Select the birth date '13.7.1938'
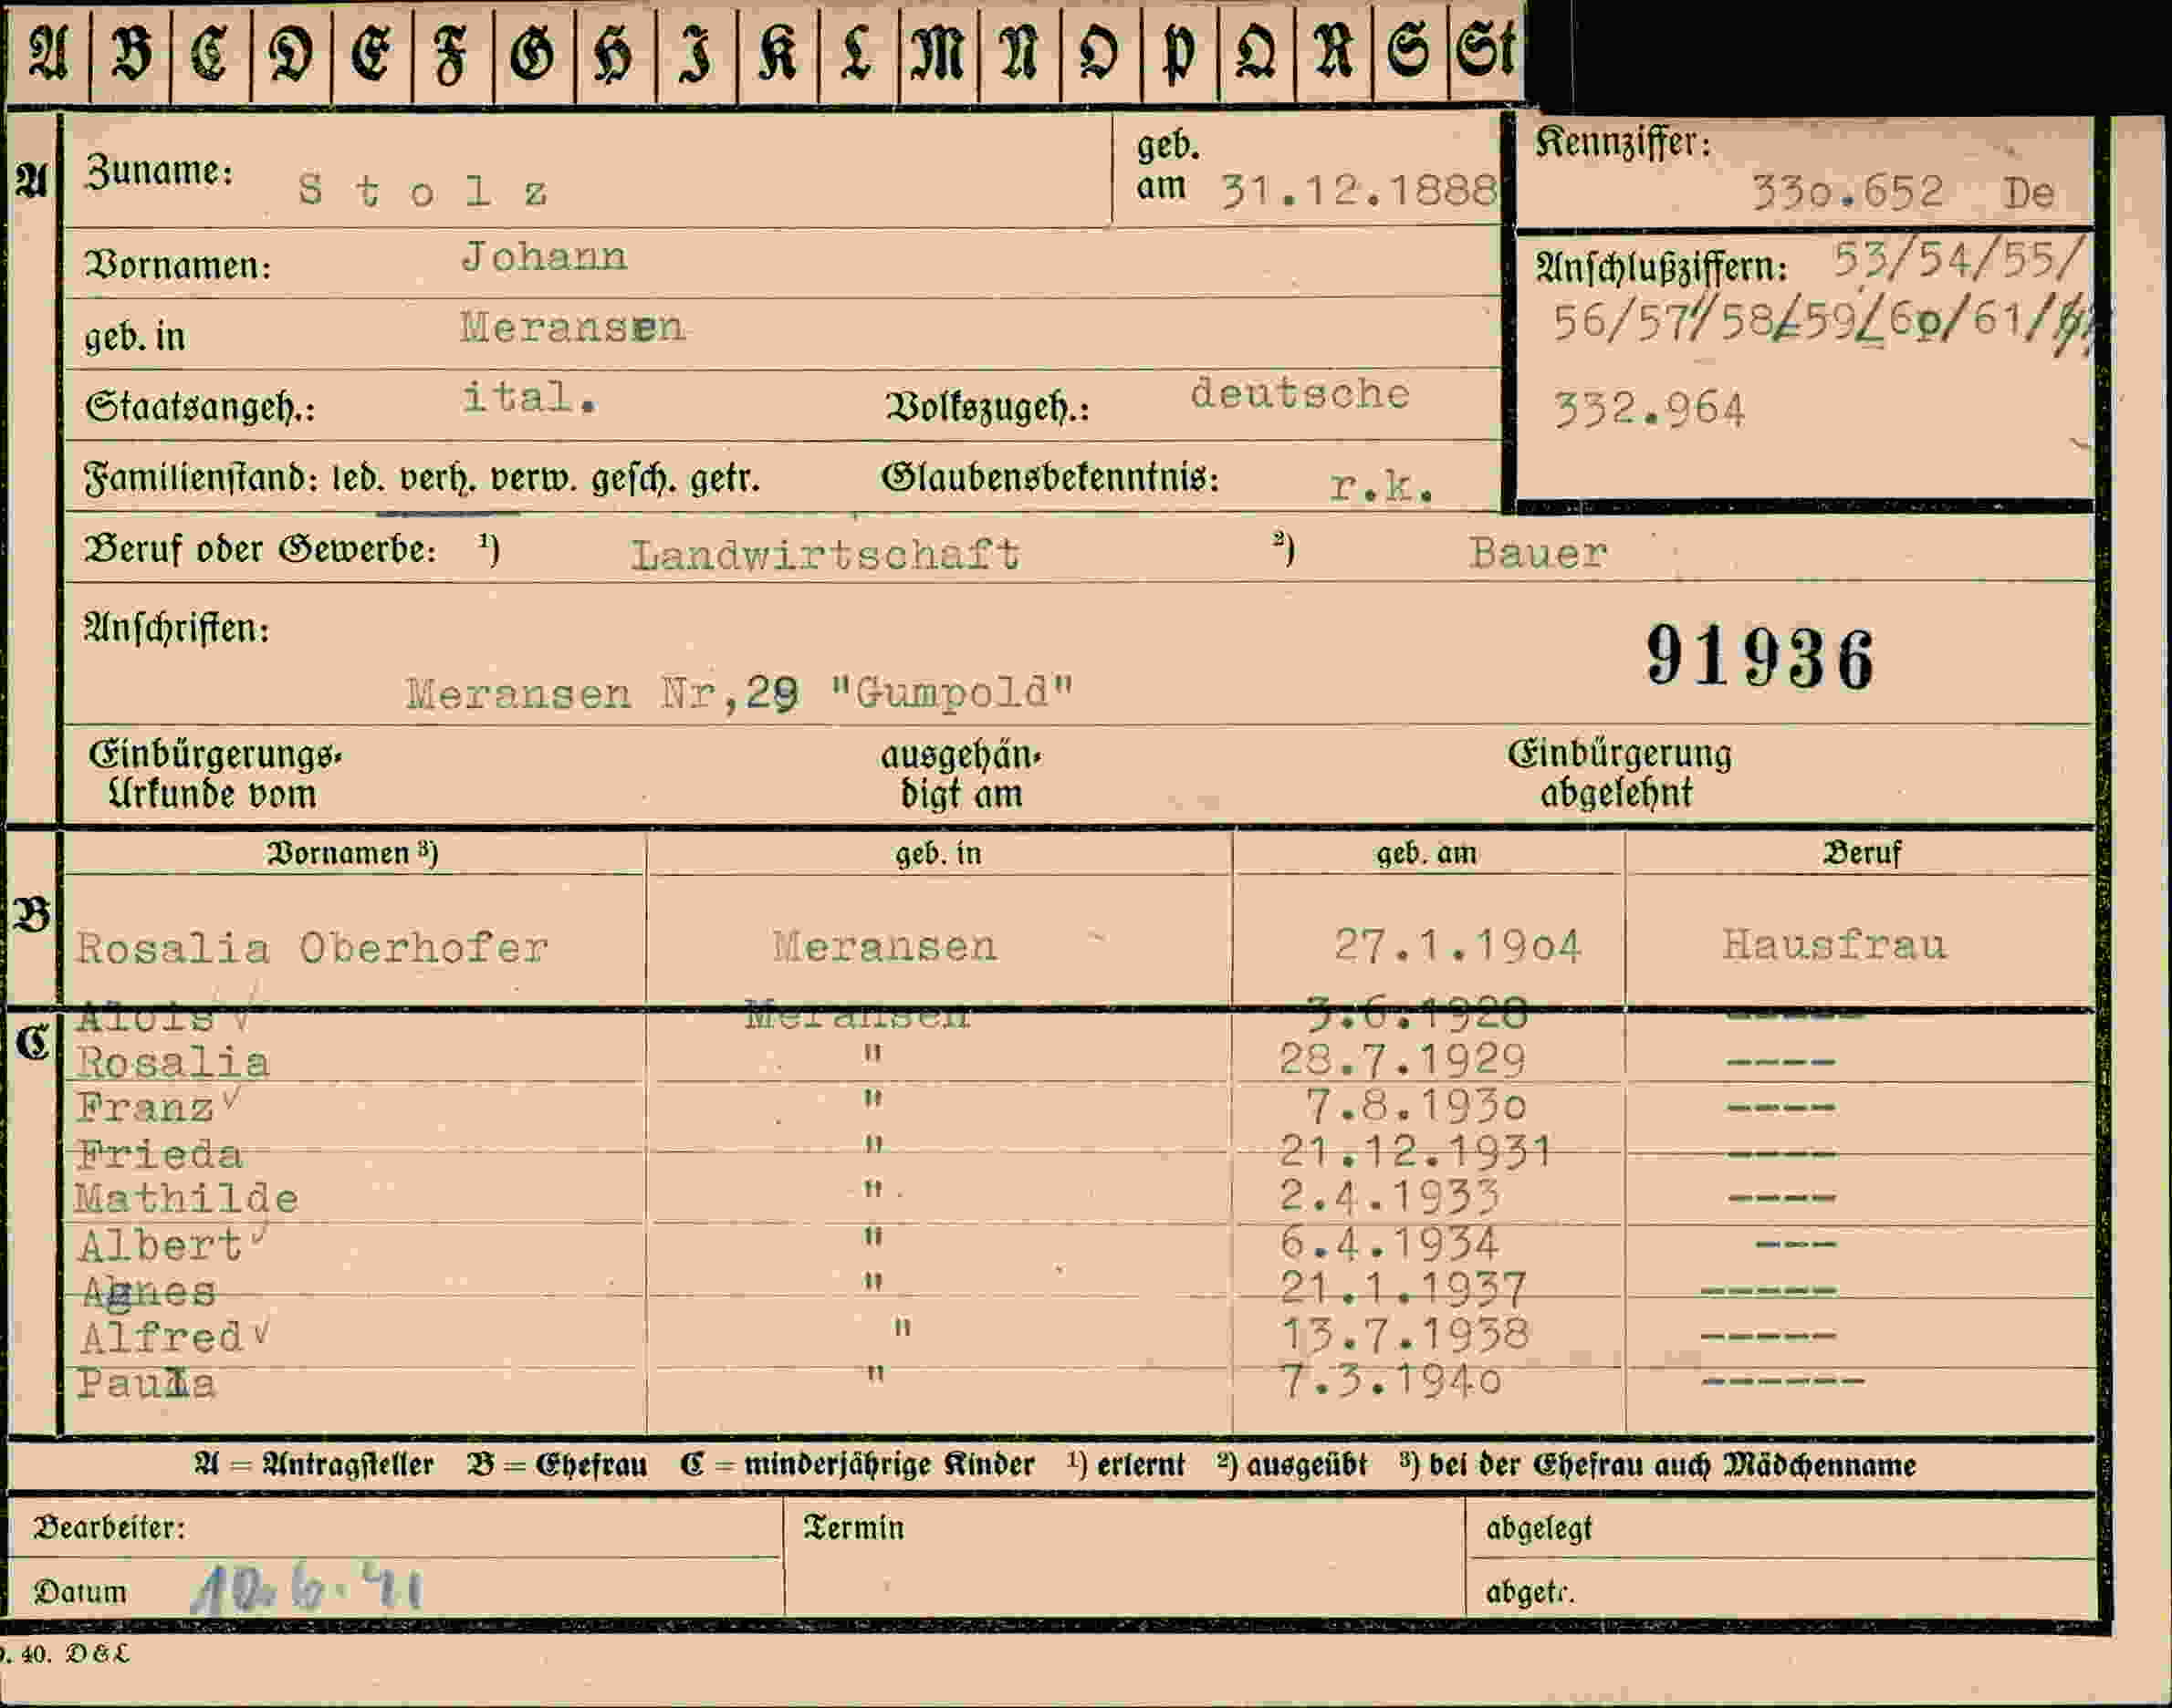2172x1708 pixels. [1405, 1334]
